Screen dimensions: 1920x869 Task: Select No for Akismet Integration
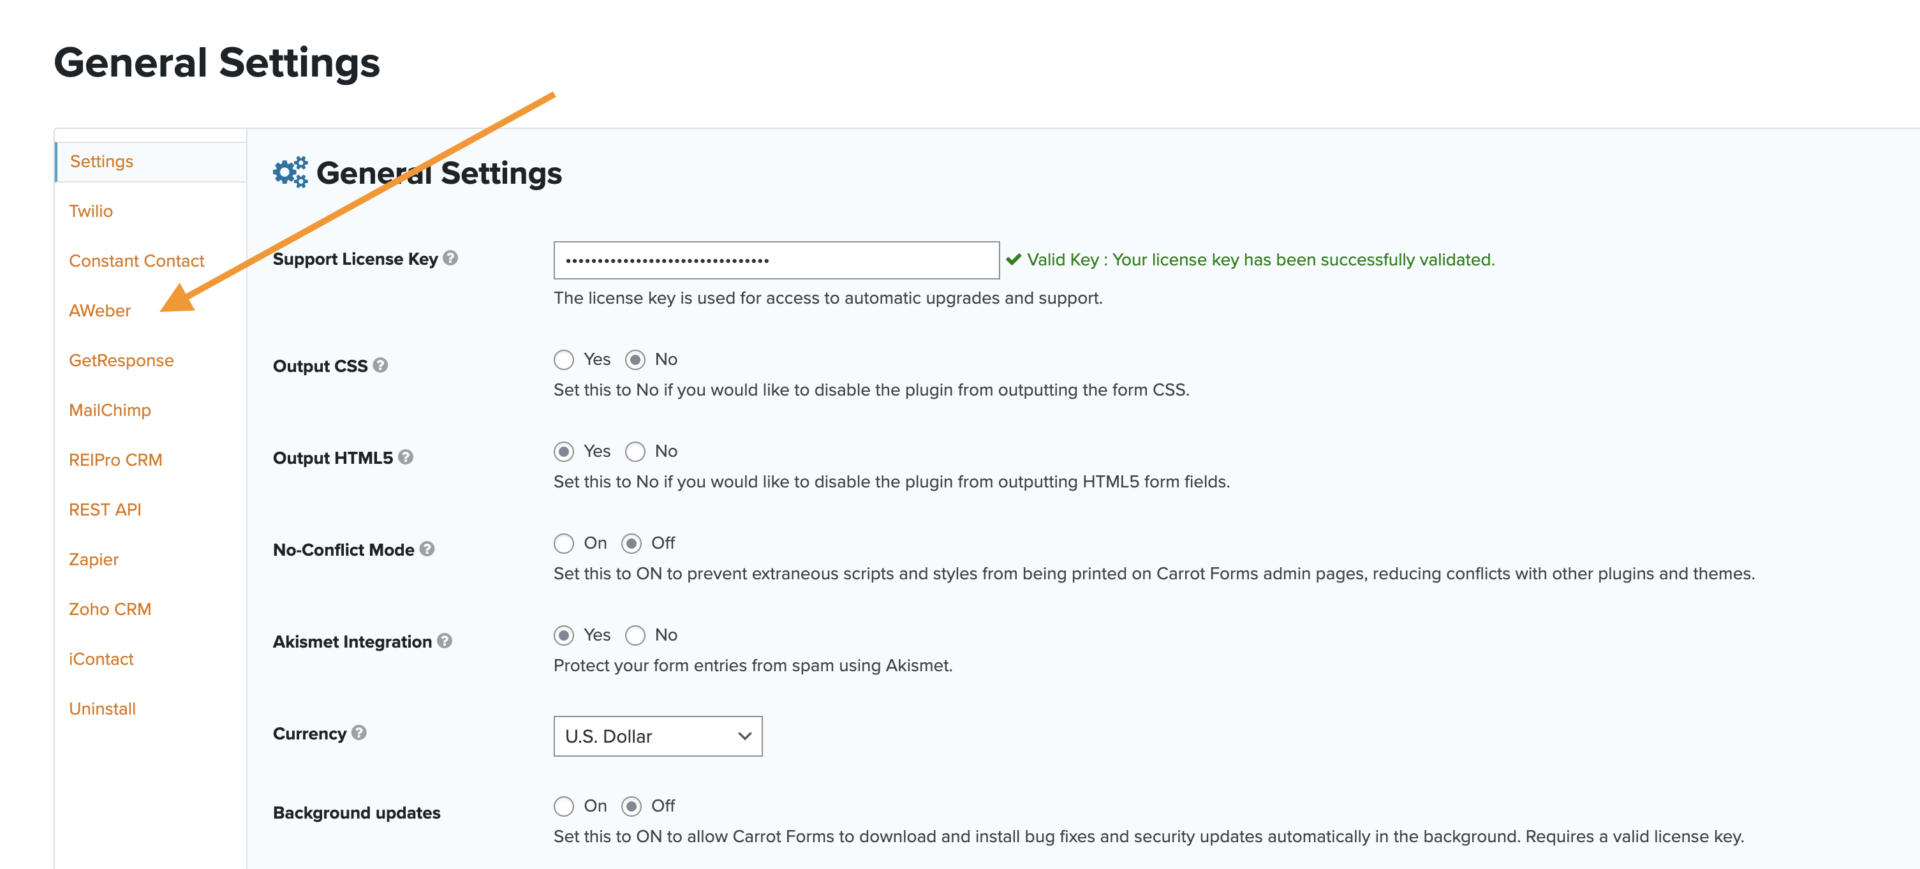click(x=635, y=636)
